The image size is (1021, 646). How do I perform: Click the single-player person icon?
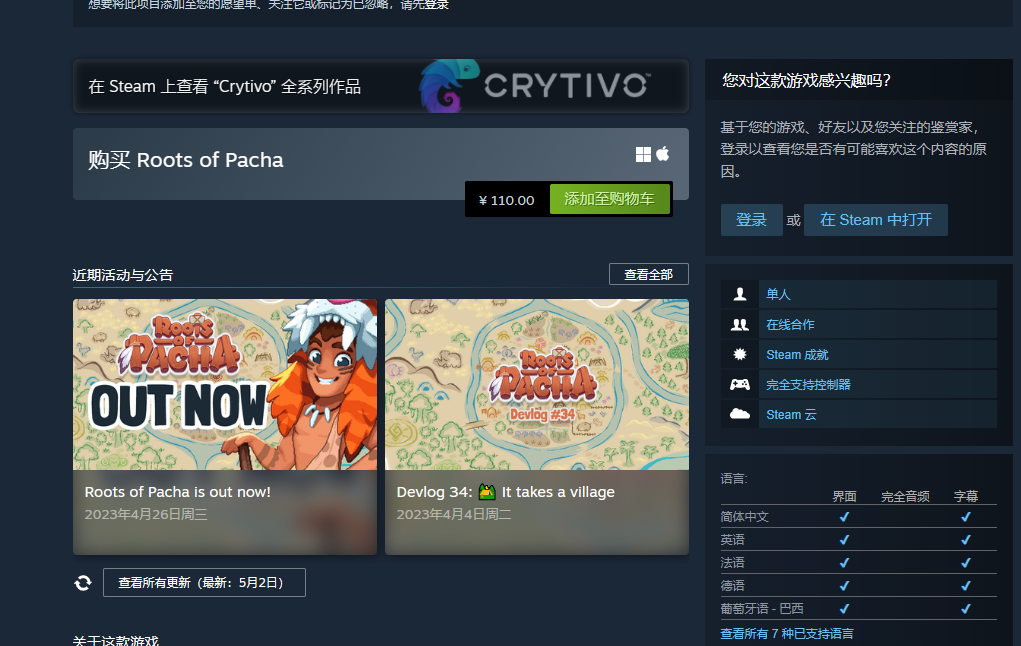point(740,294)
